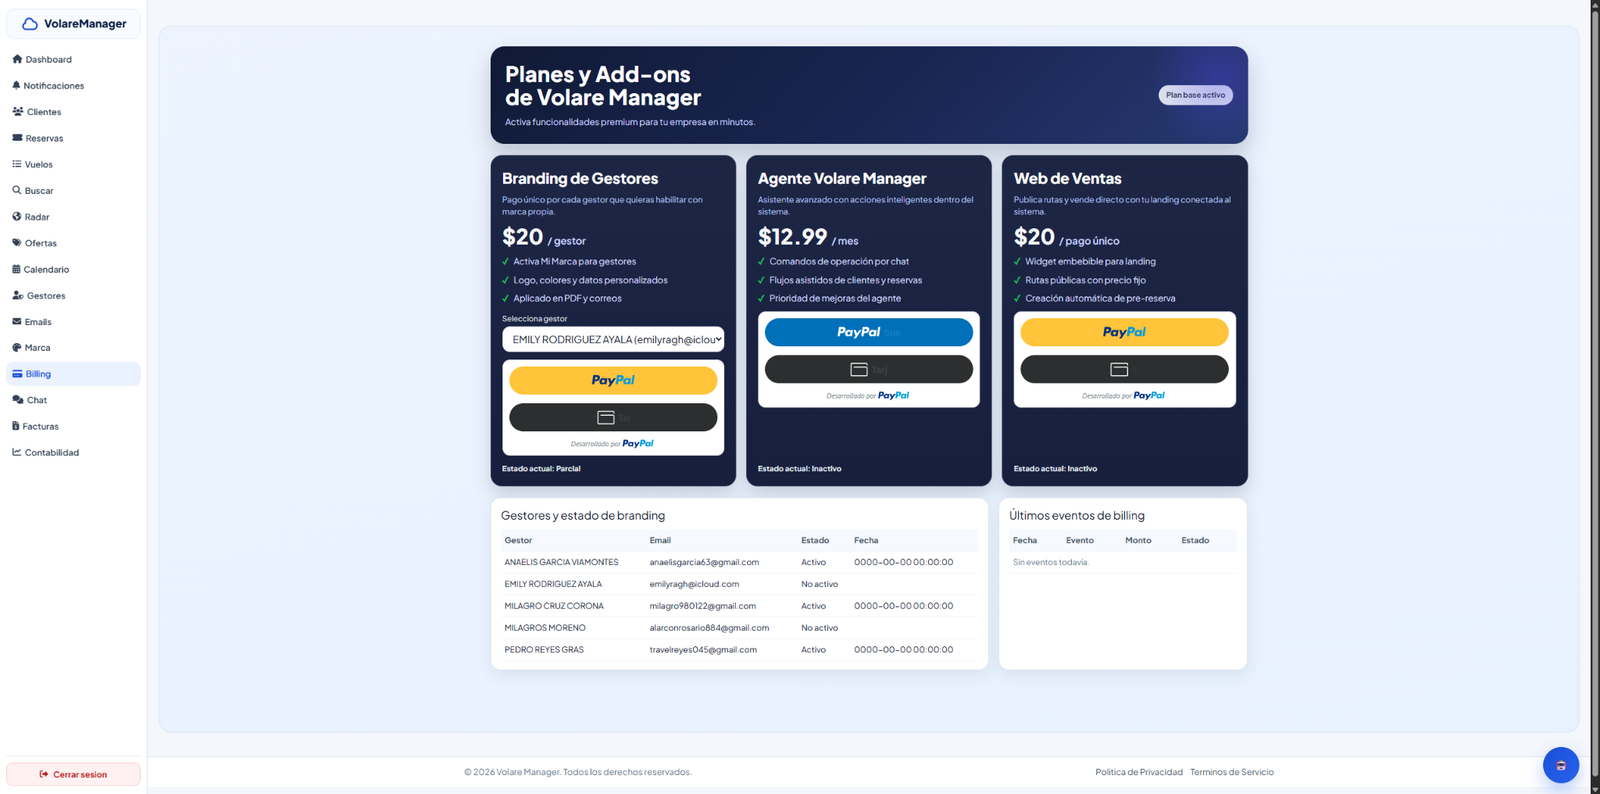Click Estado column header in gestores table
This screenshot has height=794, width=1600.
point(814,540)
